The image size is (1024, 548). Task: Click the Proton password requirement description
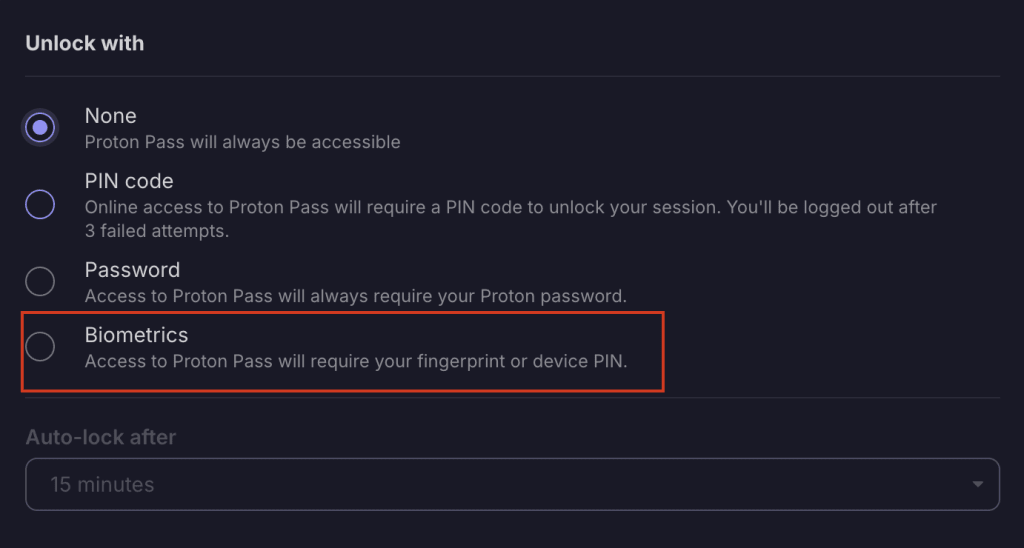point(355,296)
